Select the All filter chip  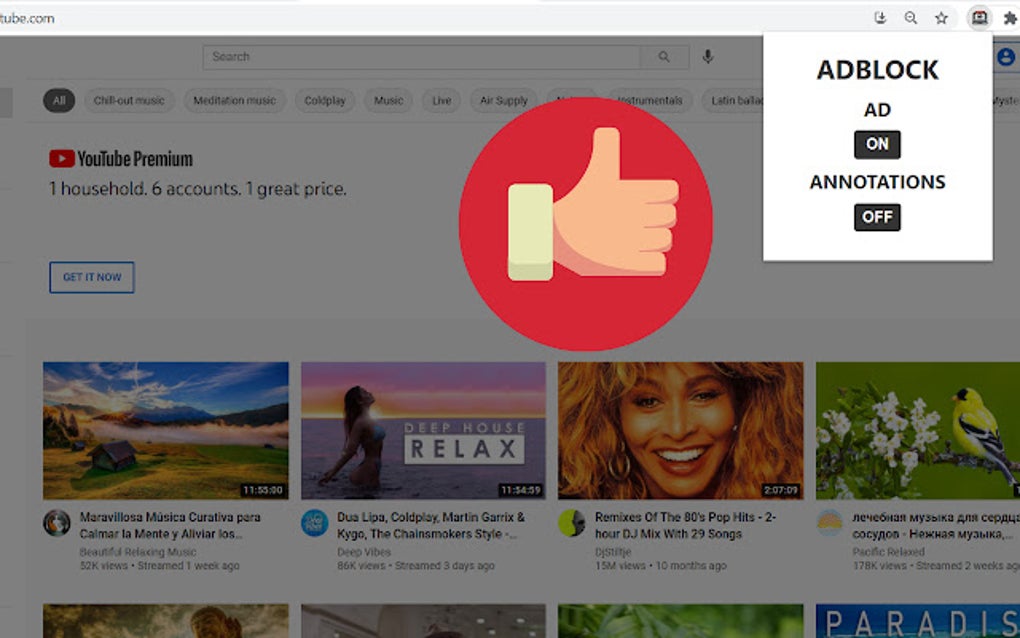point(58,100)
